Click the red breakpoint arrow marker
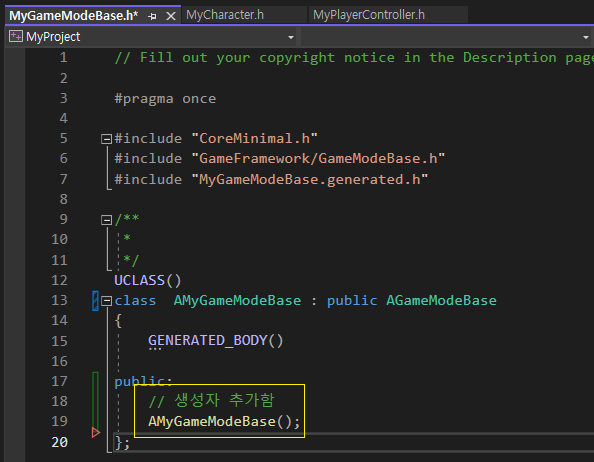Screen dimensions: 594x462 coord(96,432)
